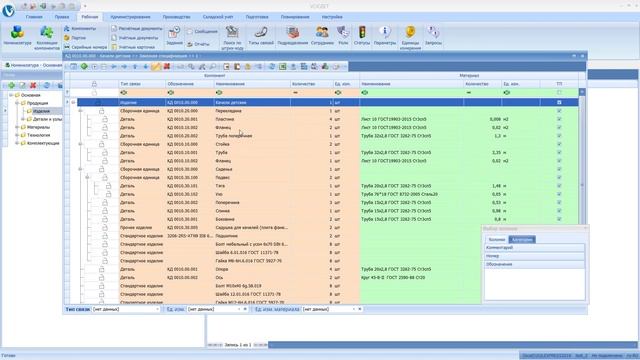Screen dimensions: 640x360
Task: Open Учетные карточки ribbon item
Action: pos(133,47)
